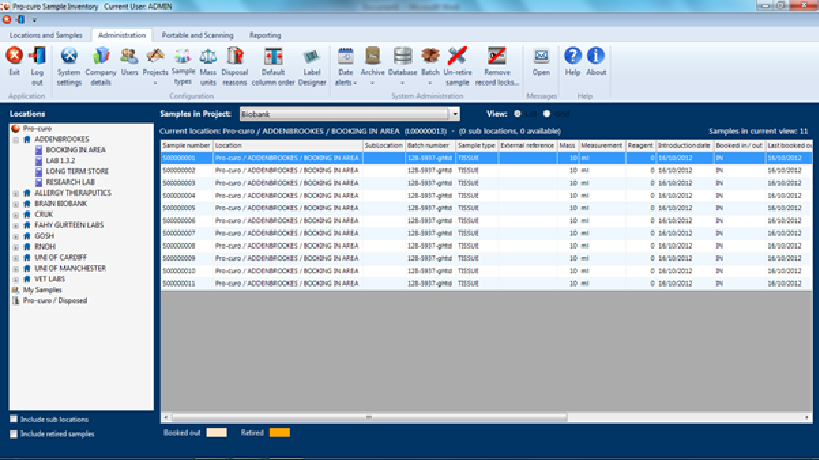This screenshot has height=460, width=819.
Task: Enable Include sub locations checkbox
Action: tap(13, 418)
